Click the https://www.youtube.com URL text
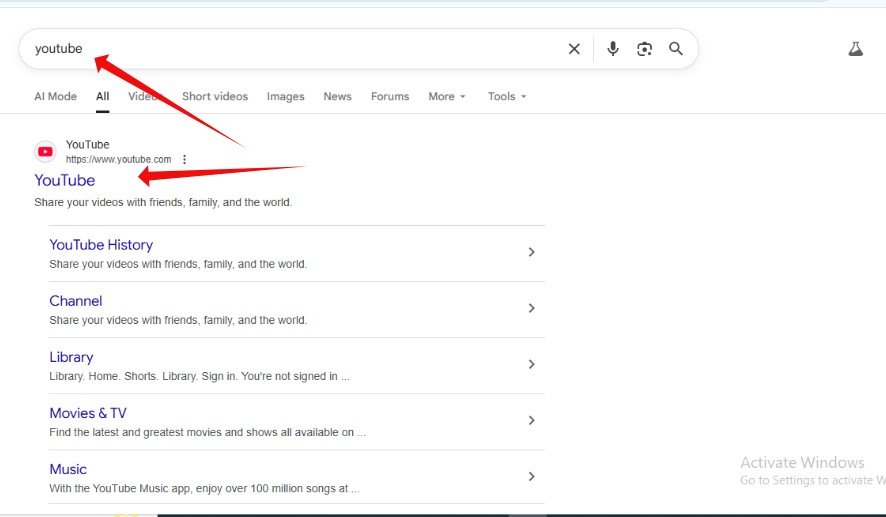Viewport: 886px width, 517px height. (118, 159)
